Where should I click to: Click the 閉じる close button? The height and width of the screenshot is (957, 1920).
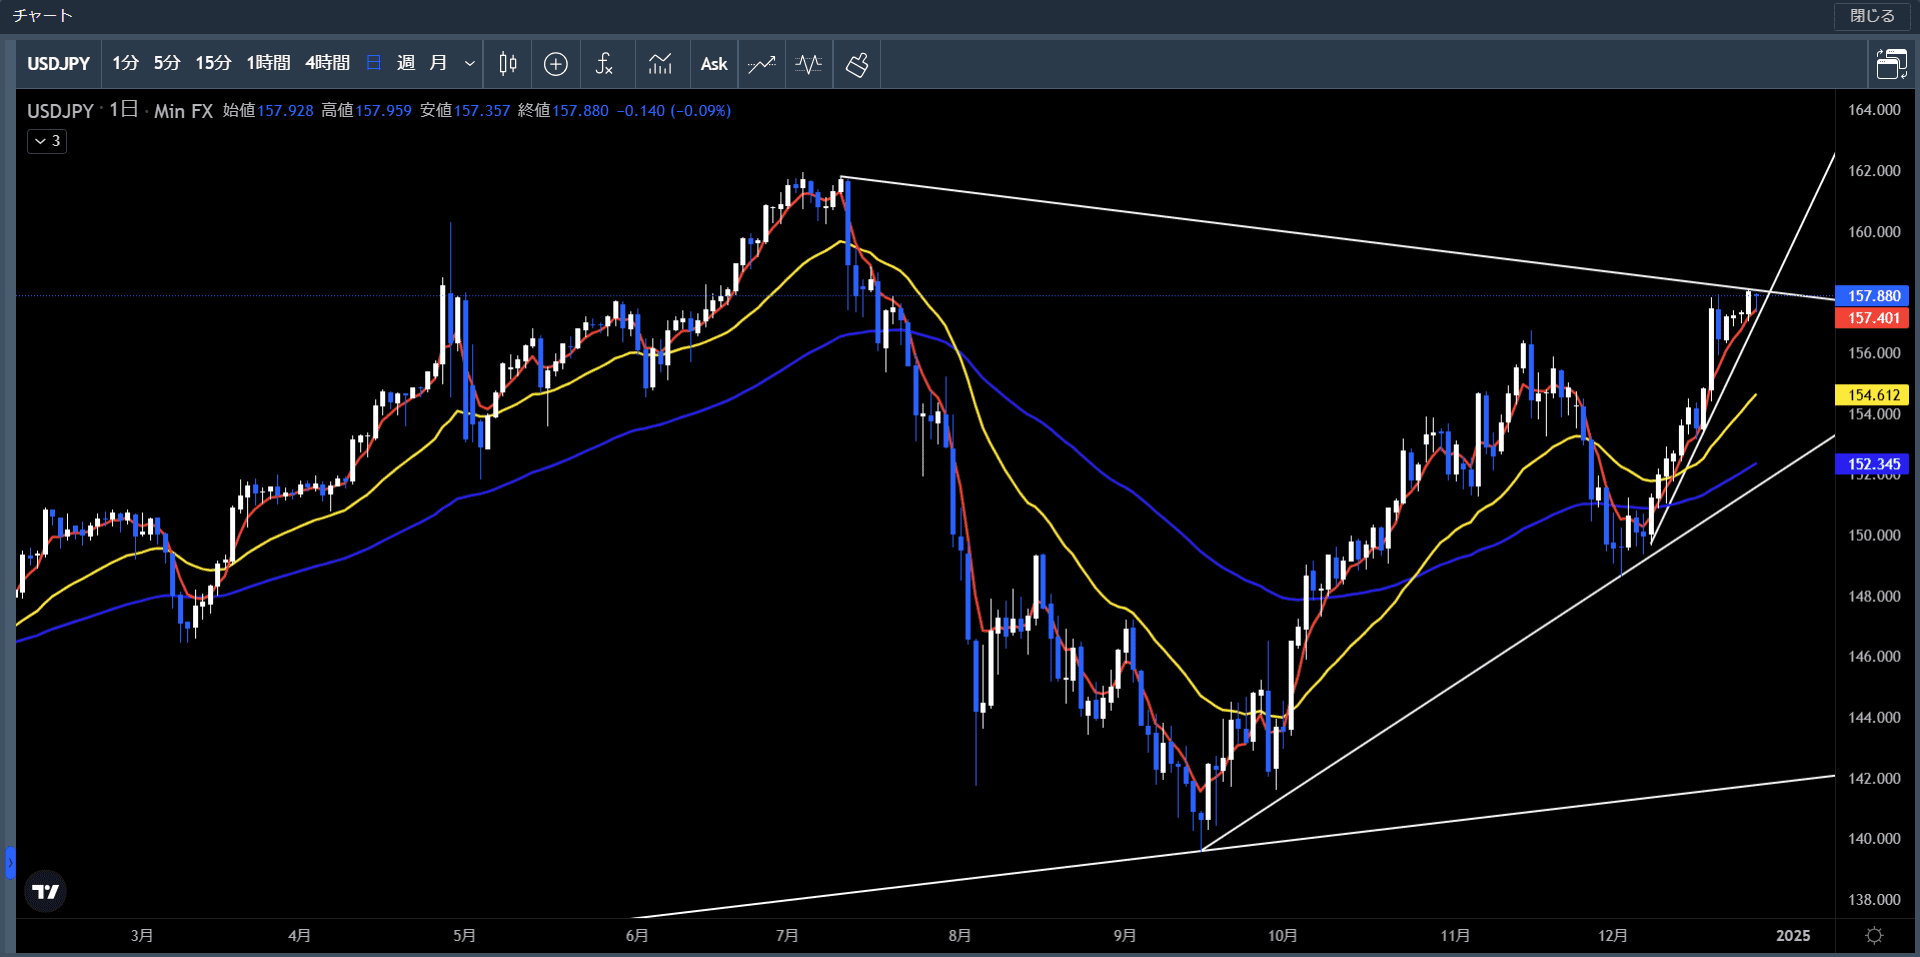tap(1872, 16)
